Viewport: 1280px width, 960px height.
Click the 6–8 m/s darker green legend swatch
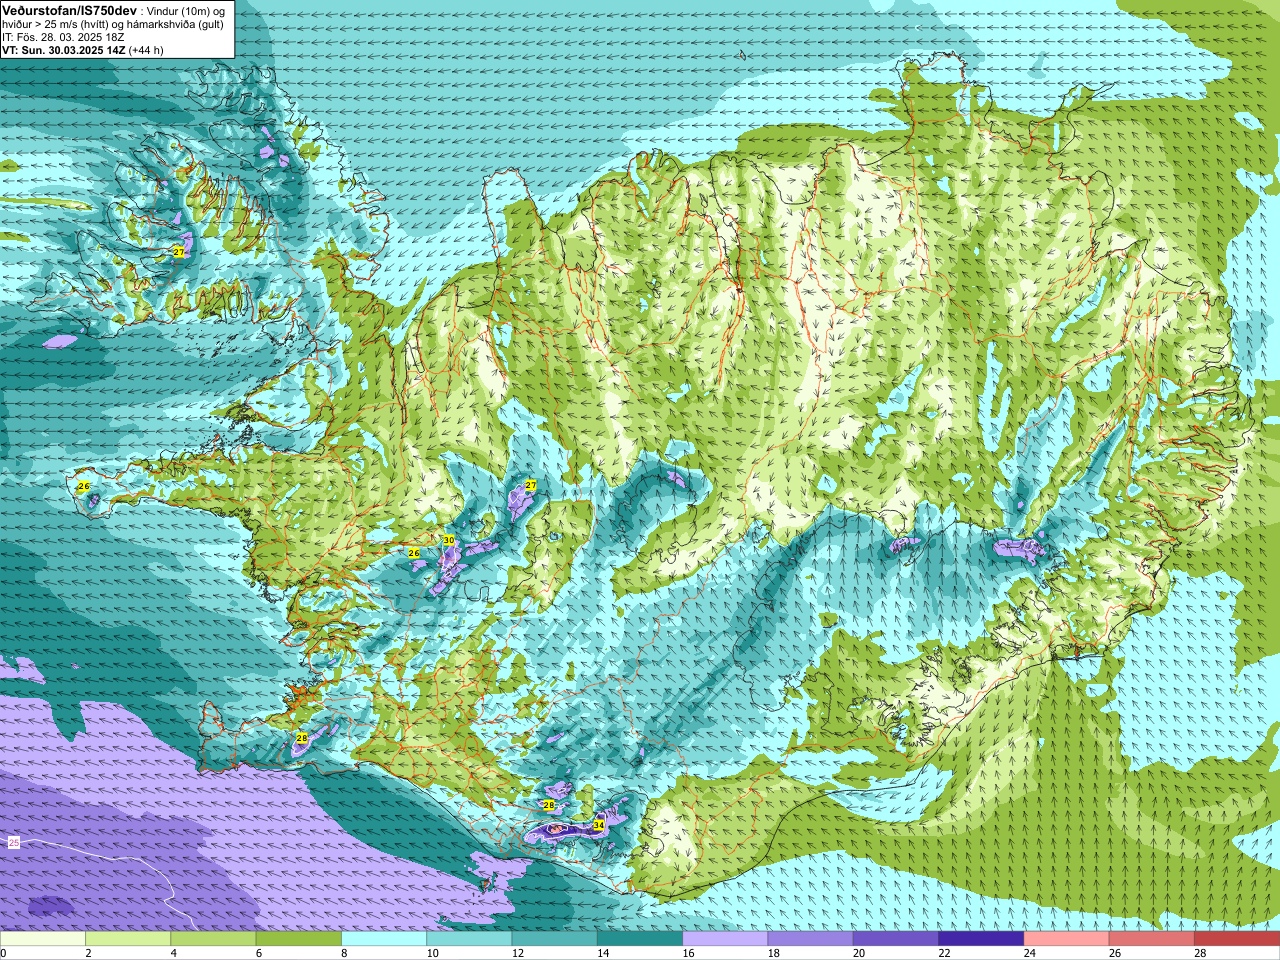point(298,939)
